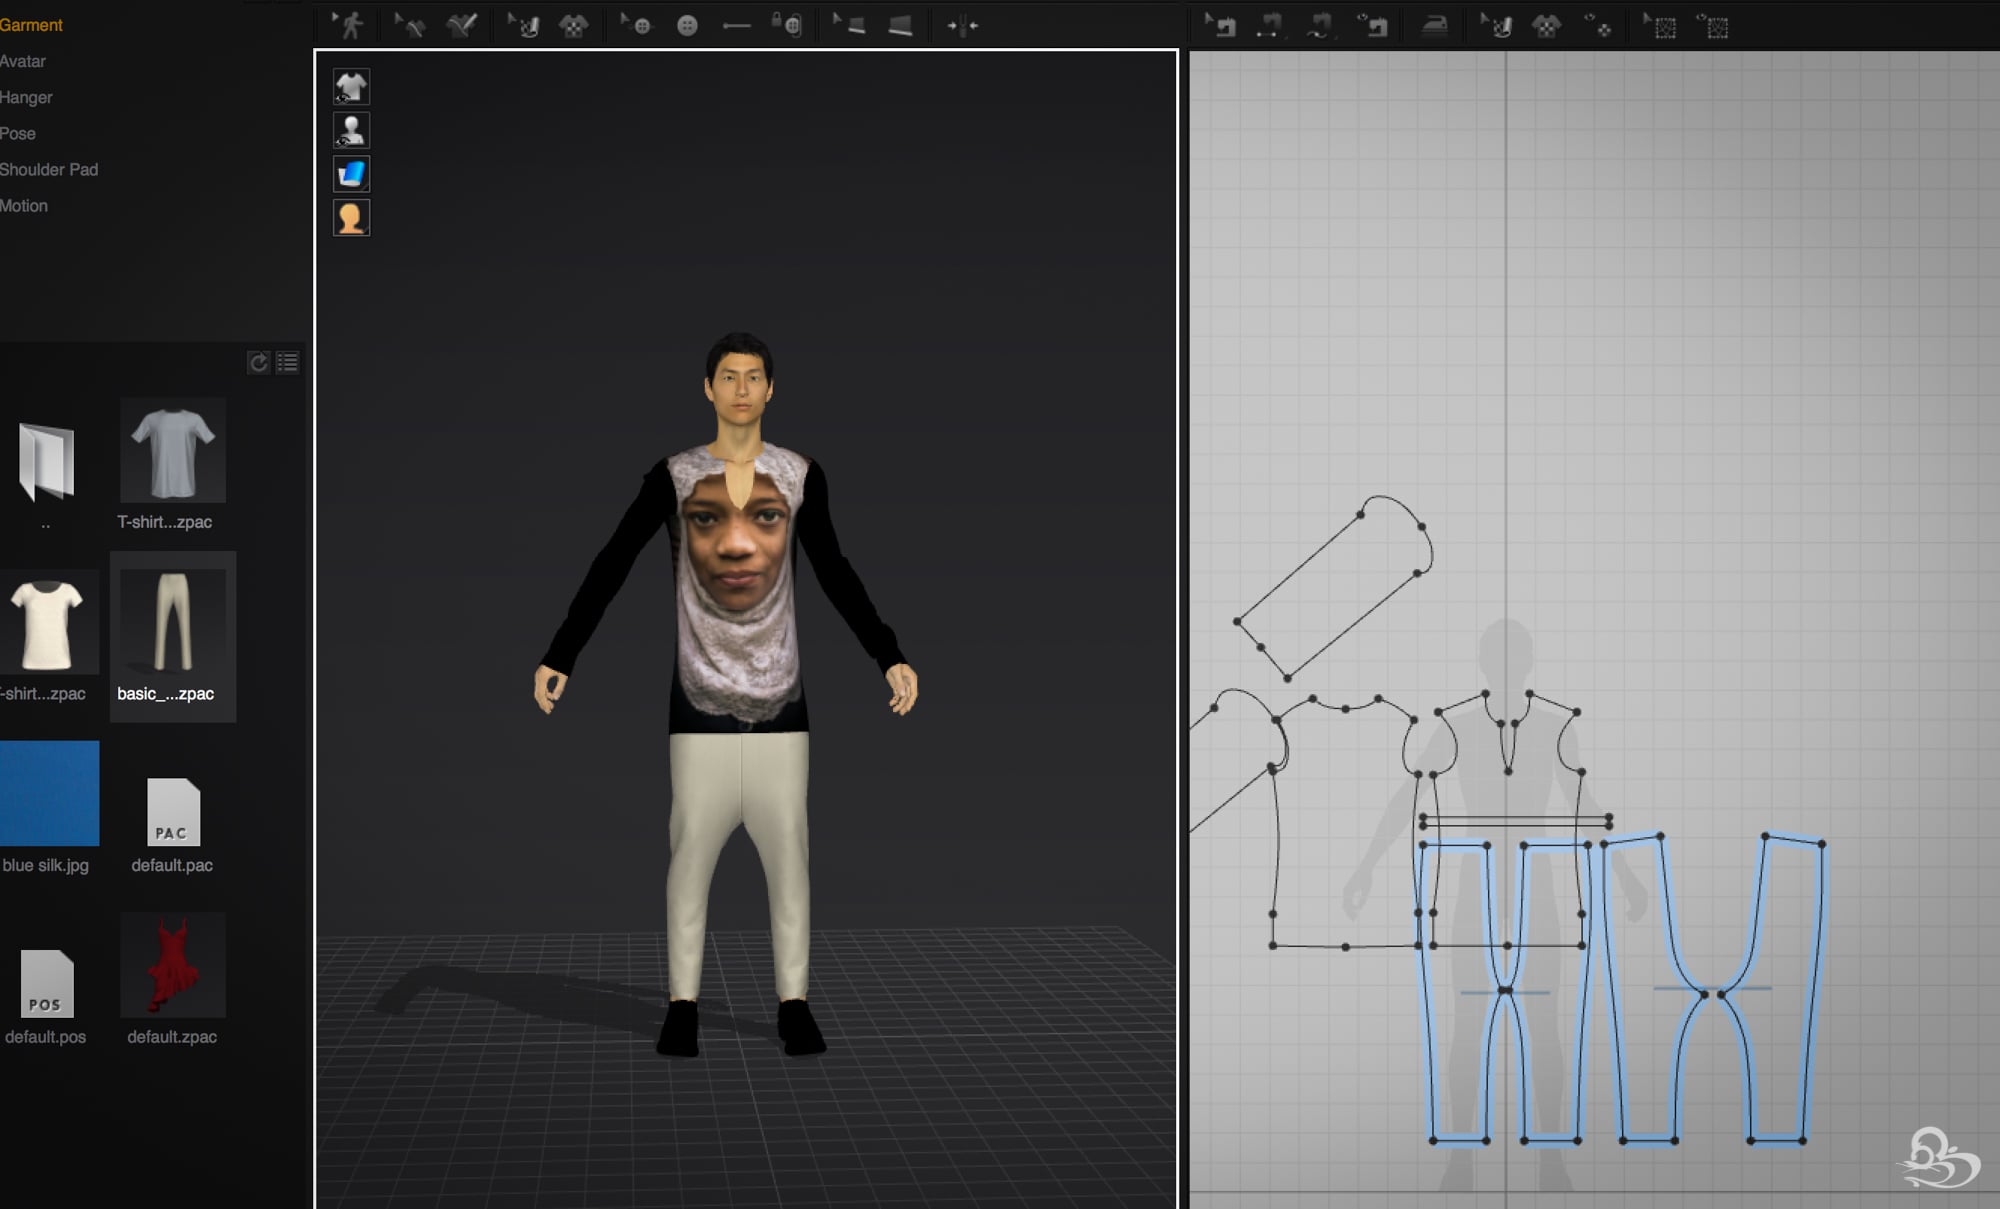The width and height of the screenshot is (2000, 1209).
Task: Select the Free Sewing tool
Action: [1319, 27]
